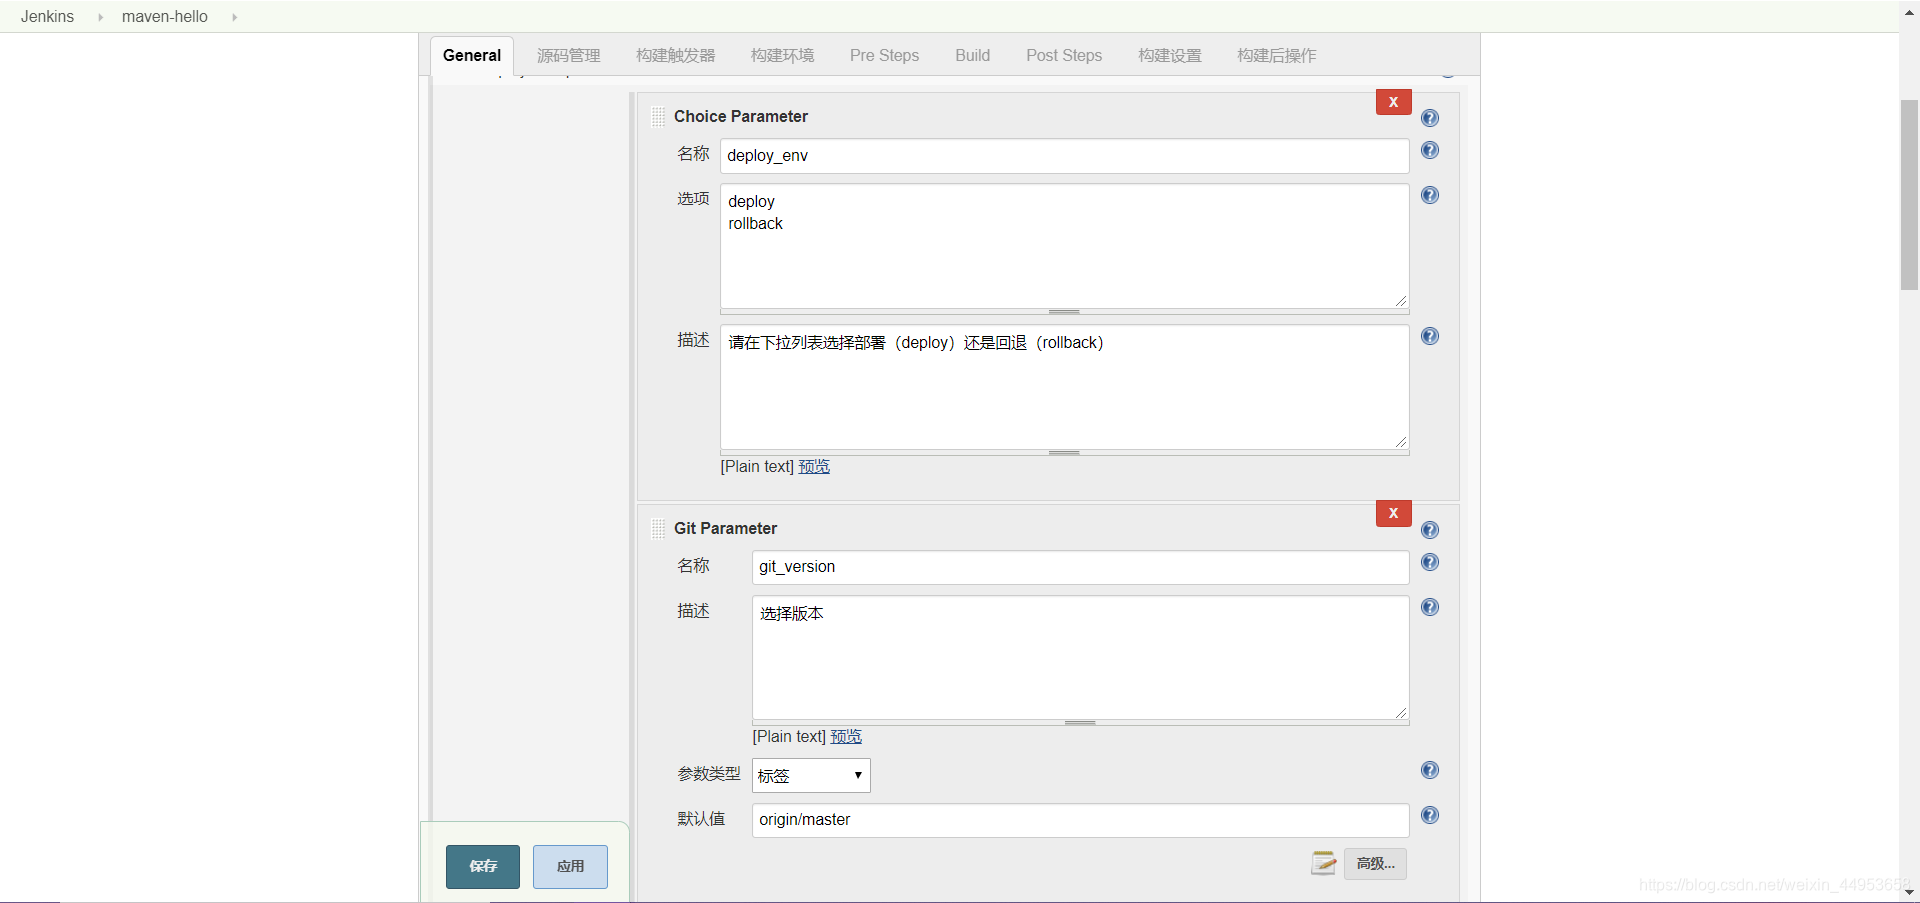Click Git Parameter description textarea 选择版本
The width and height of the screenshot is (1920, 903).
click(1080, 658)
